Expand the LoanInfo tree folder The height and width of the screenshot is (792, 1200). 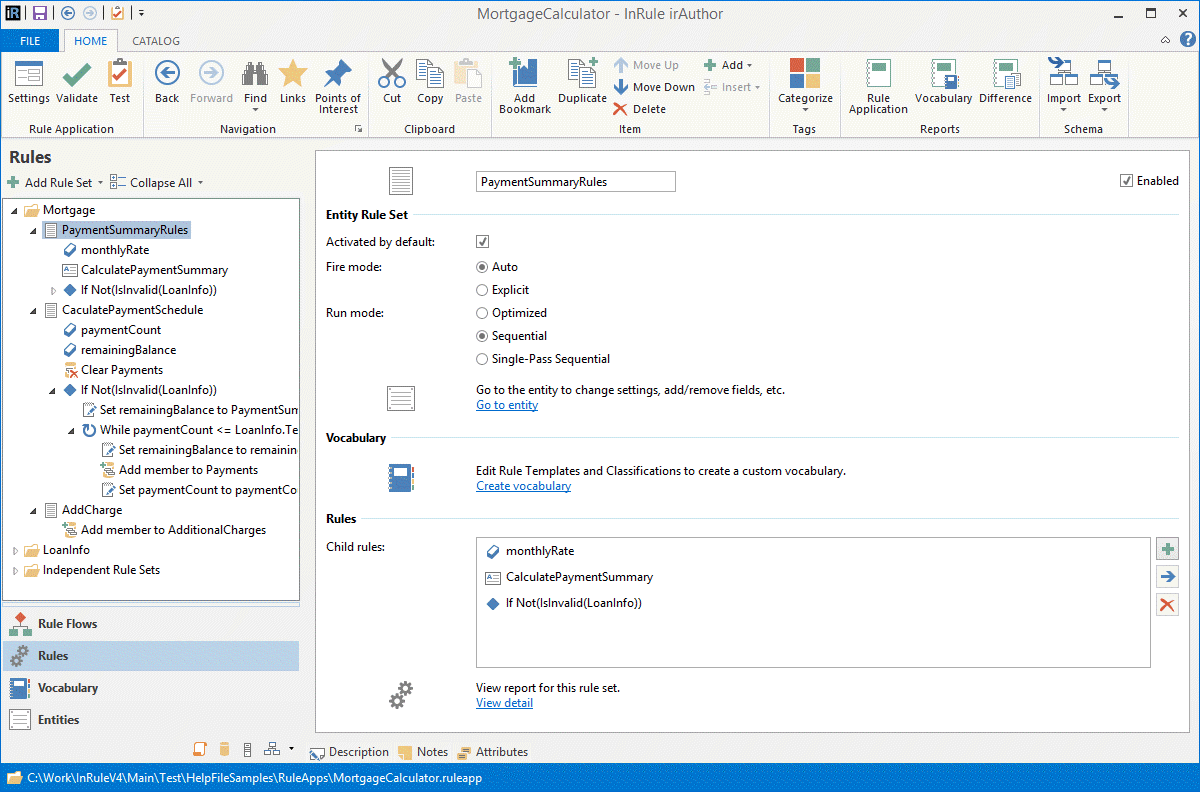coord(15,550)
